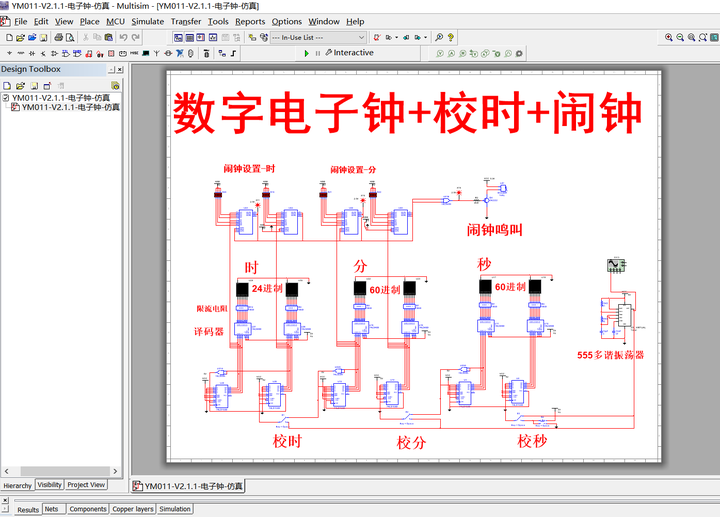This screenshot has height=517, width=720.
Task: Select the oscilloscope instrument on schematic
Action: (616, 265)
